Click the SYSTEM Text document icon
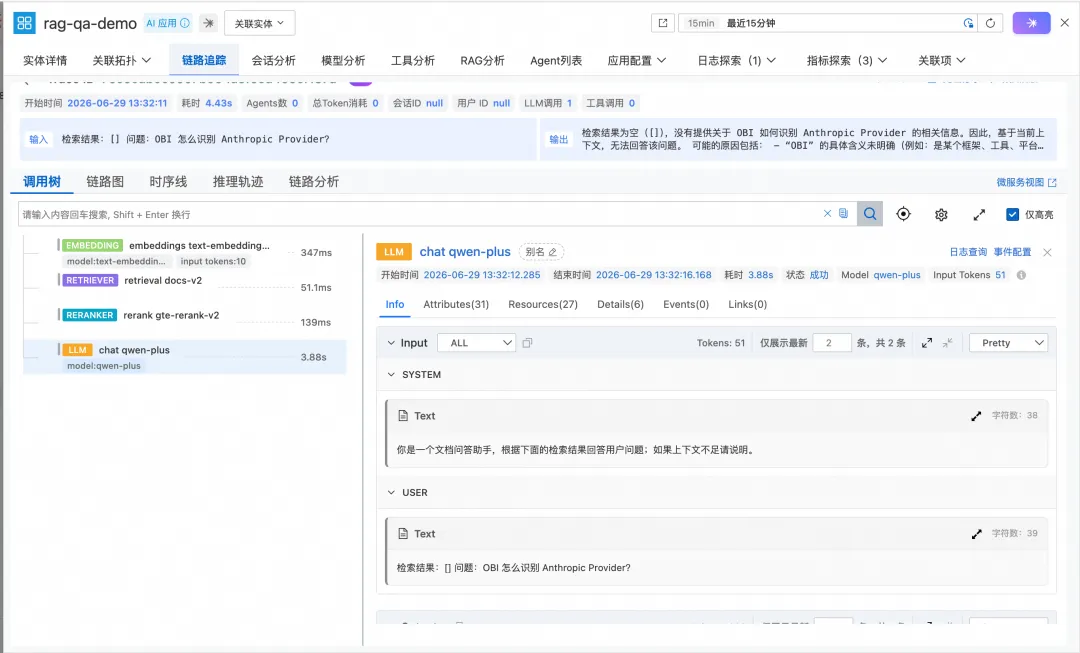1080x653 pixels. coord(403,415)
